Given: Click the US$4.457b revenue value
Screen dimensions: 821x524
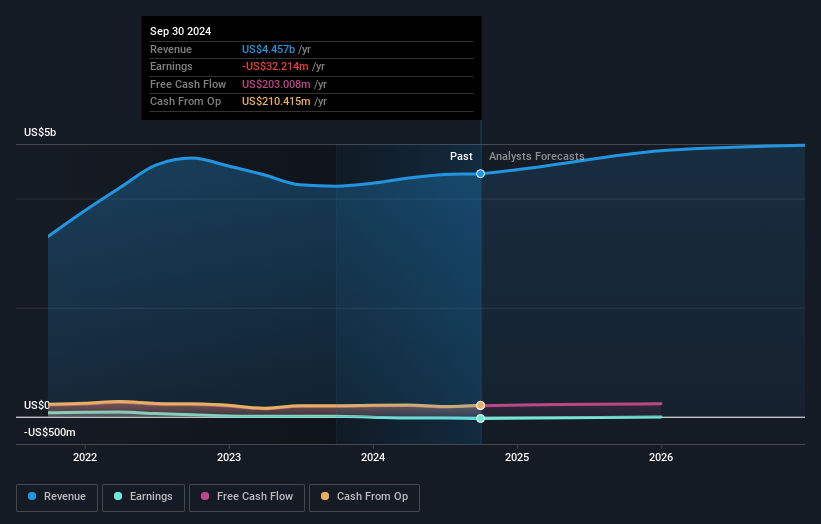Looking at the screenshot, I should pos(268,49).
